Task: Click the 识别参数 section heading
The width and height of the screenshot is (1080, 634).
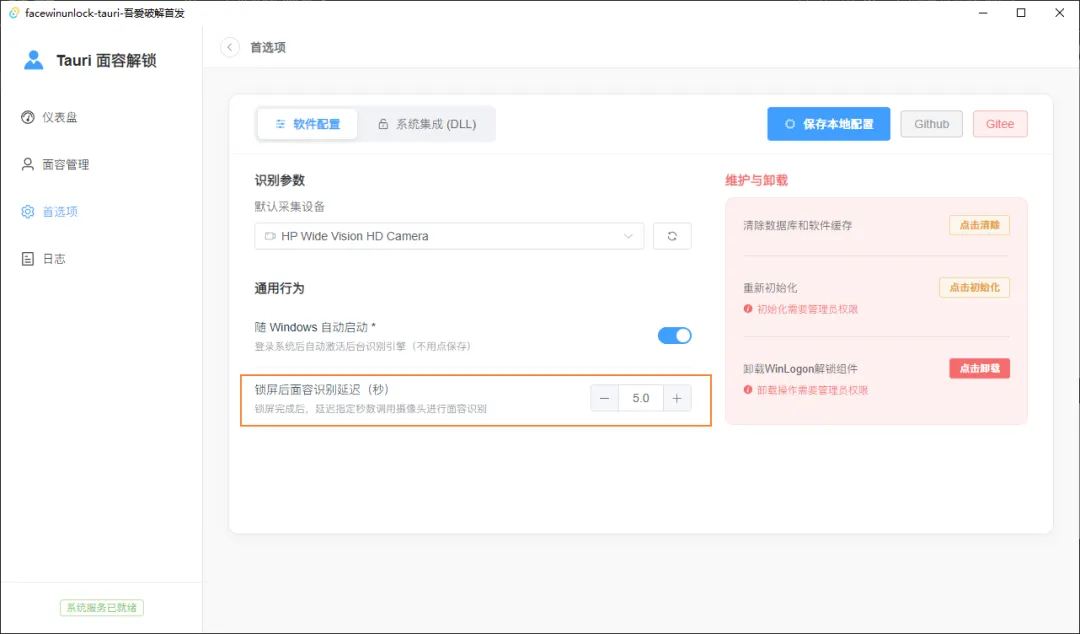Action: click(280, 181)
